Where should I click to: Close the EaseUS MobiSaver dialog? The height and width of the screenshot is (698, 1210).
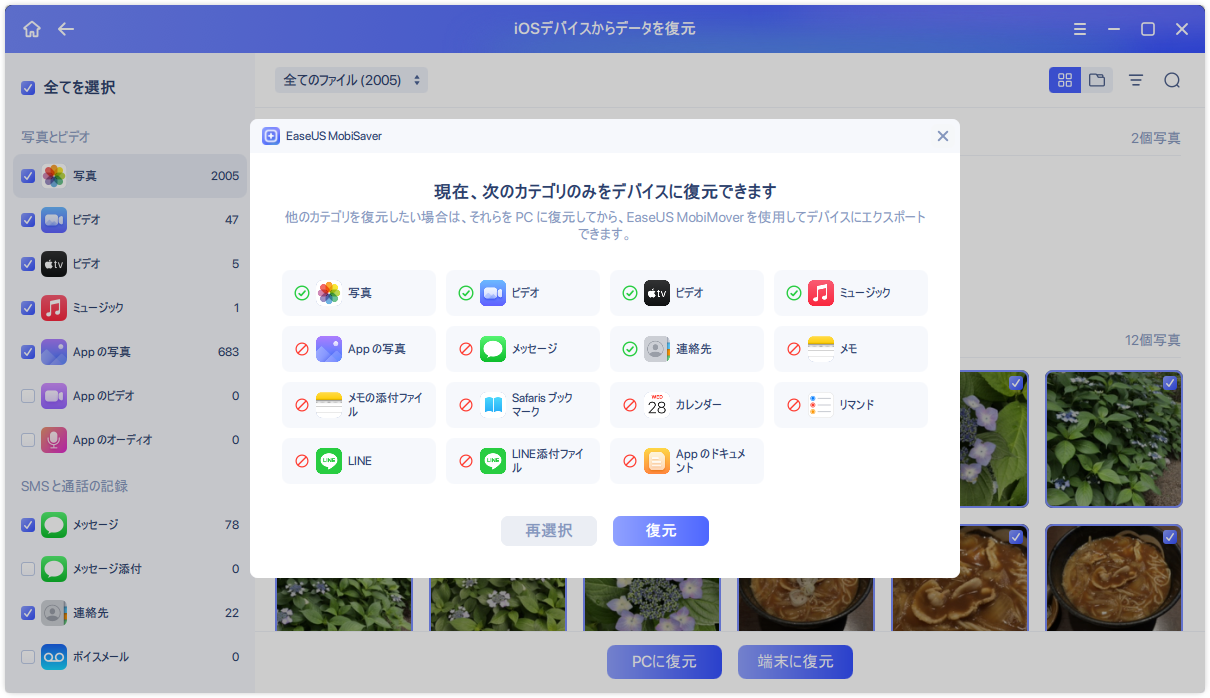pos(942,136)
